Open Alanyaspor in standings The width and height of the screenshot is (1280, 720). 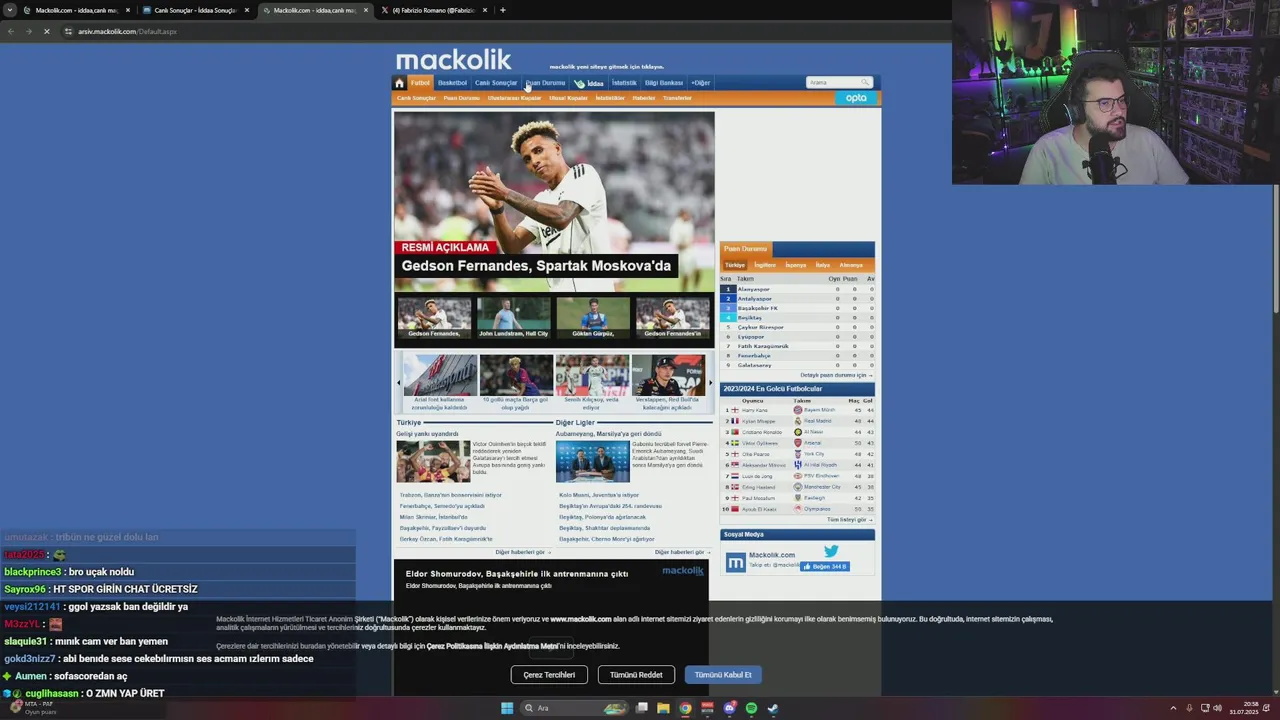click(754, 289)
